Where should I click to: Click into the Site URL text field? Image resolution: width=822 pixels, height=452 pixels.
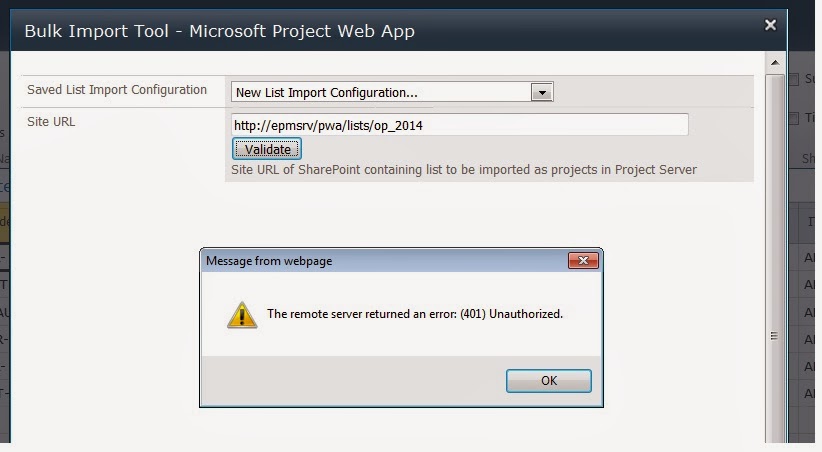point(459,125)
